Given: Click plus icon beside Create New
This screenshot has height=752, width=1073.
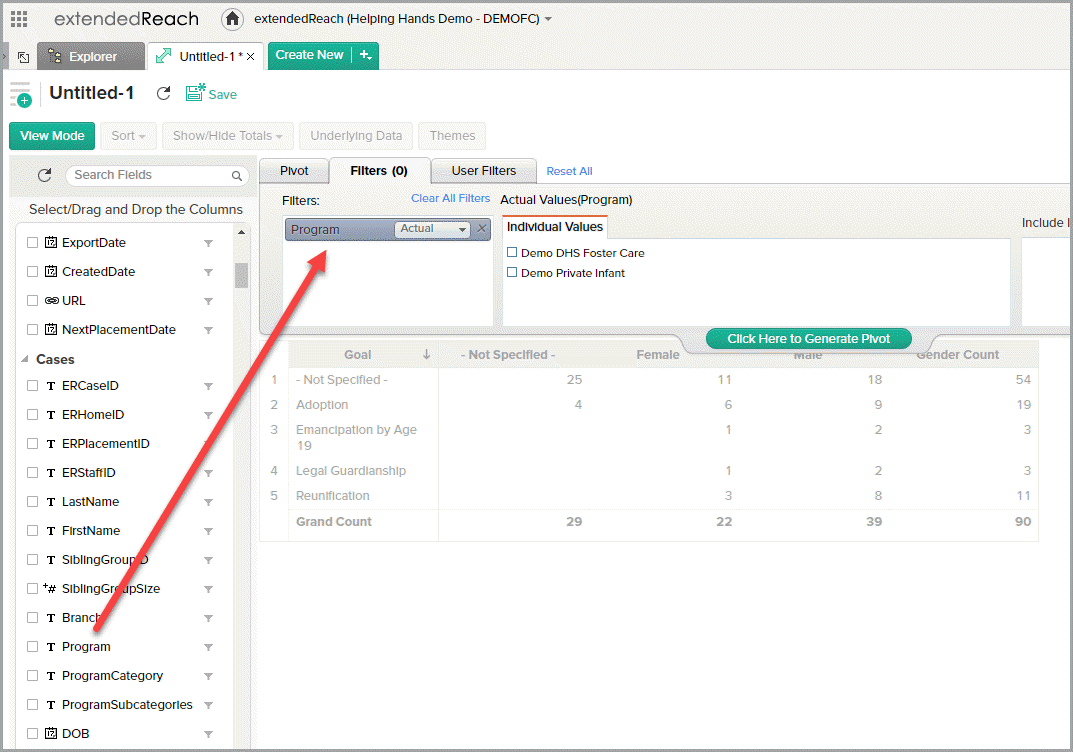Looking at the screenshot, I should 365,55.
